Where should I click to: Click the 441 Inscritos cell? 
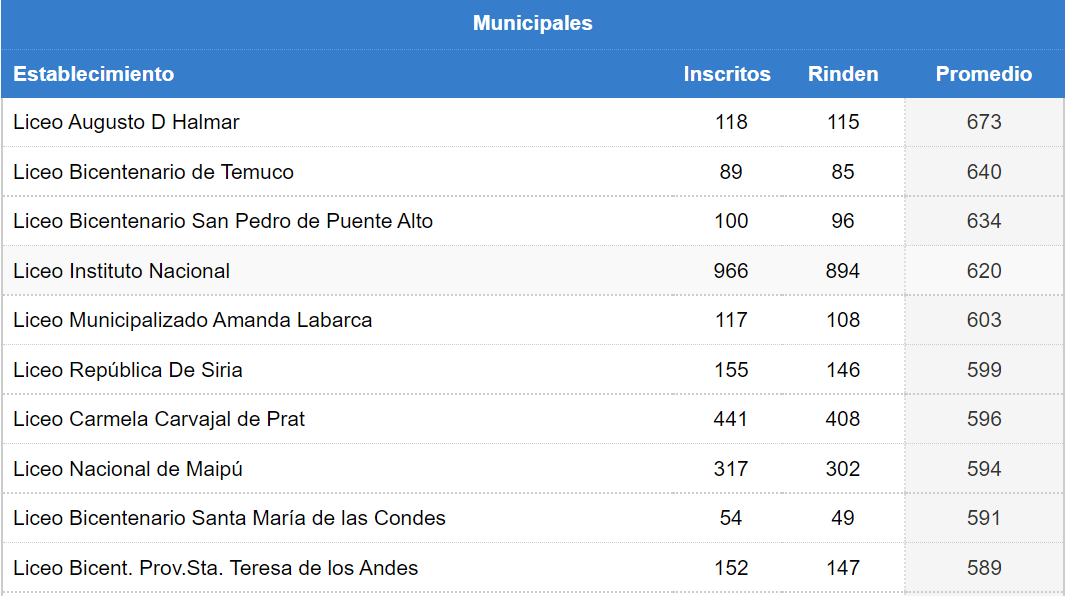pos(731,419)
